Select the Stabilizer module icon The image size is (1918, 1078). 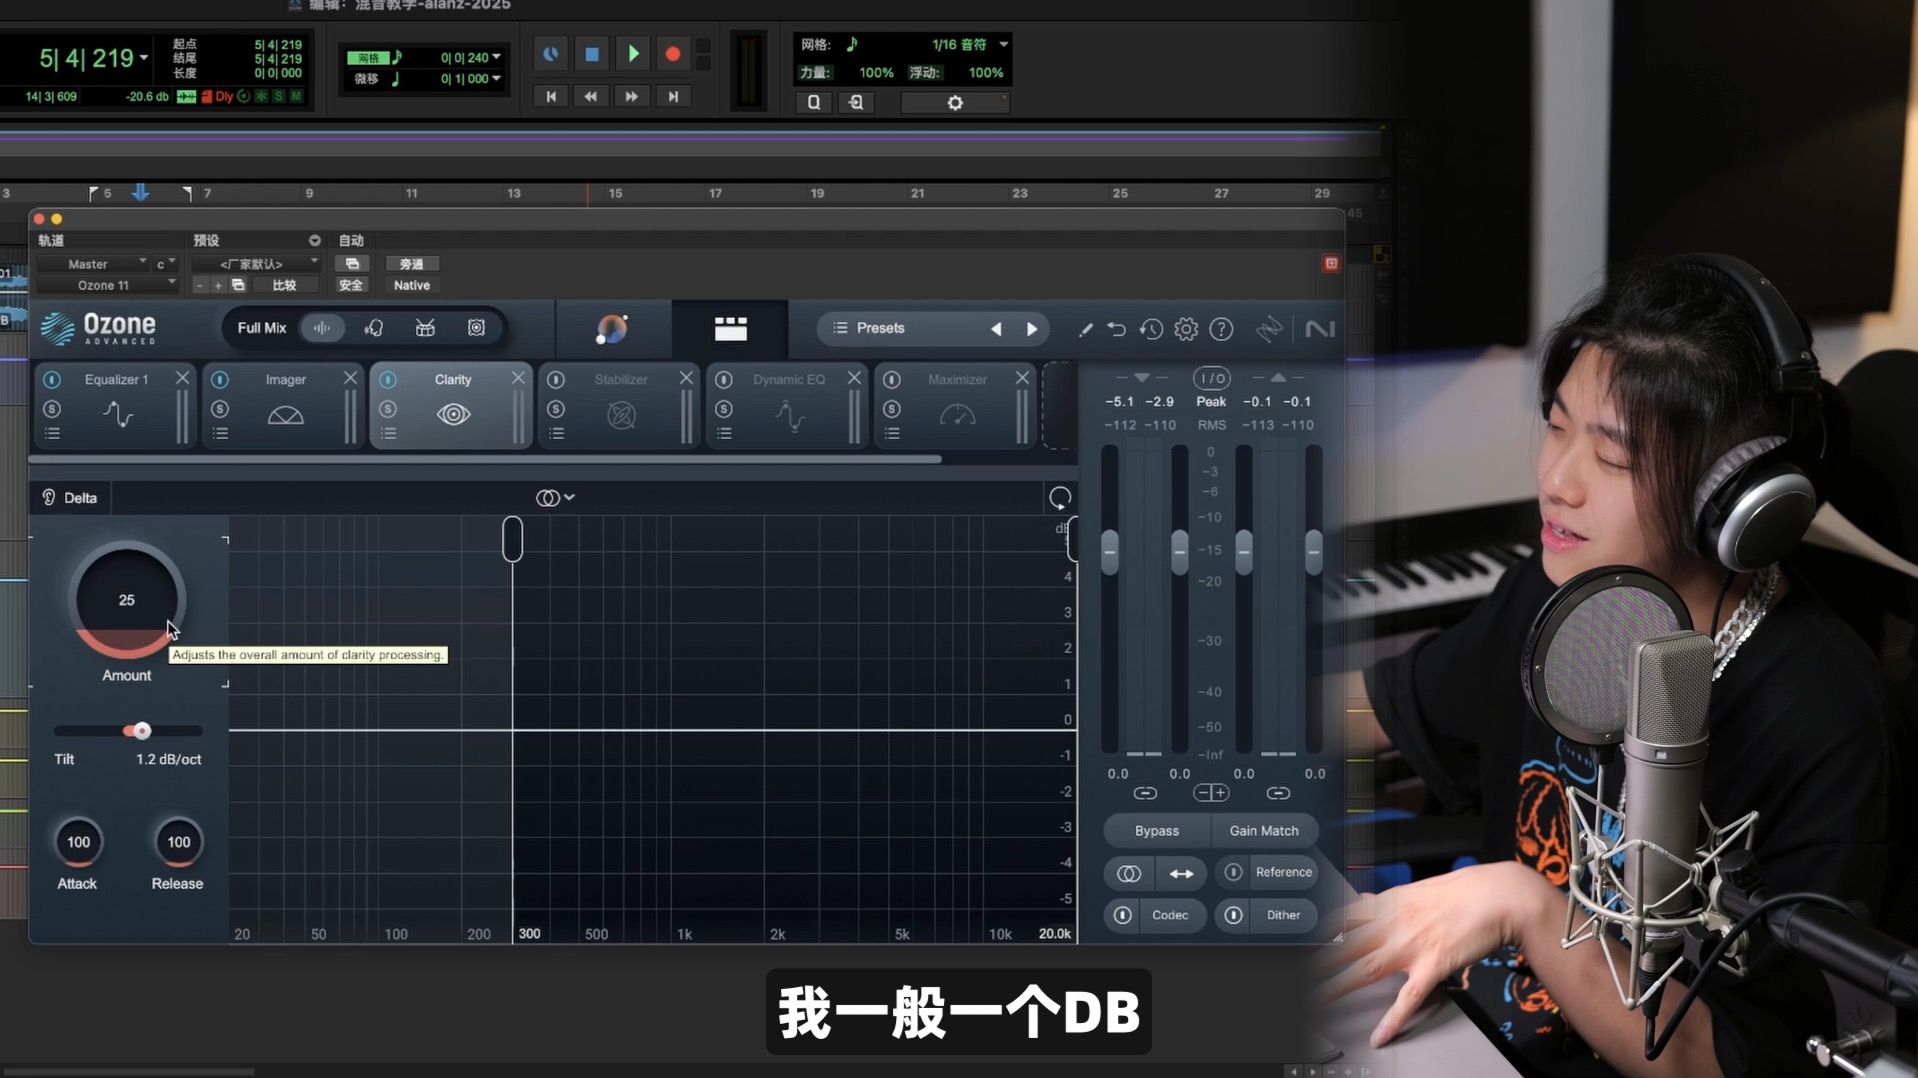pos(621,415)
